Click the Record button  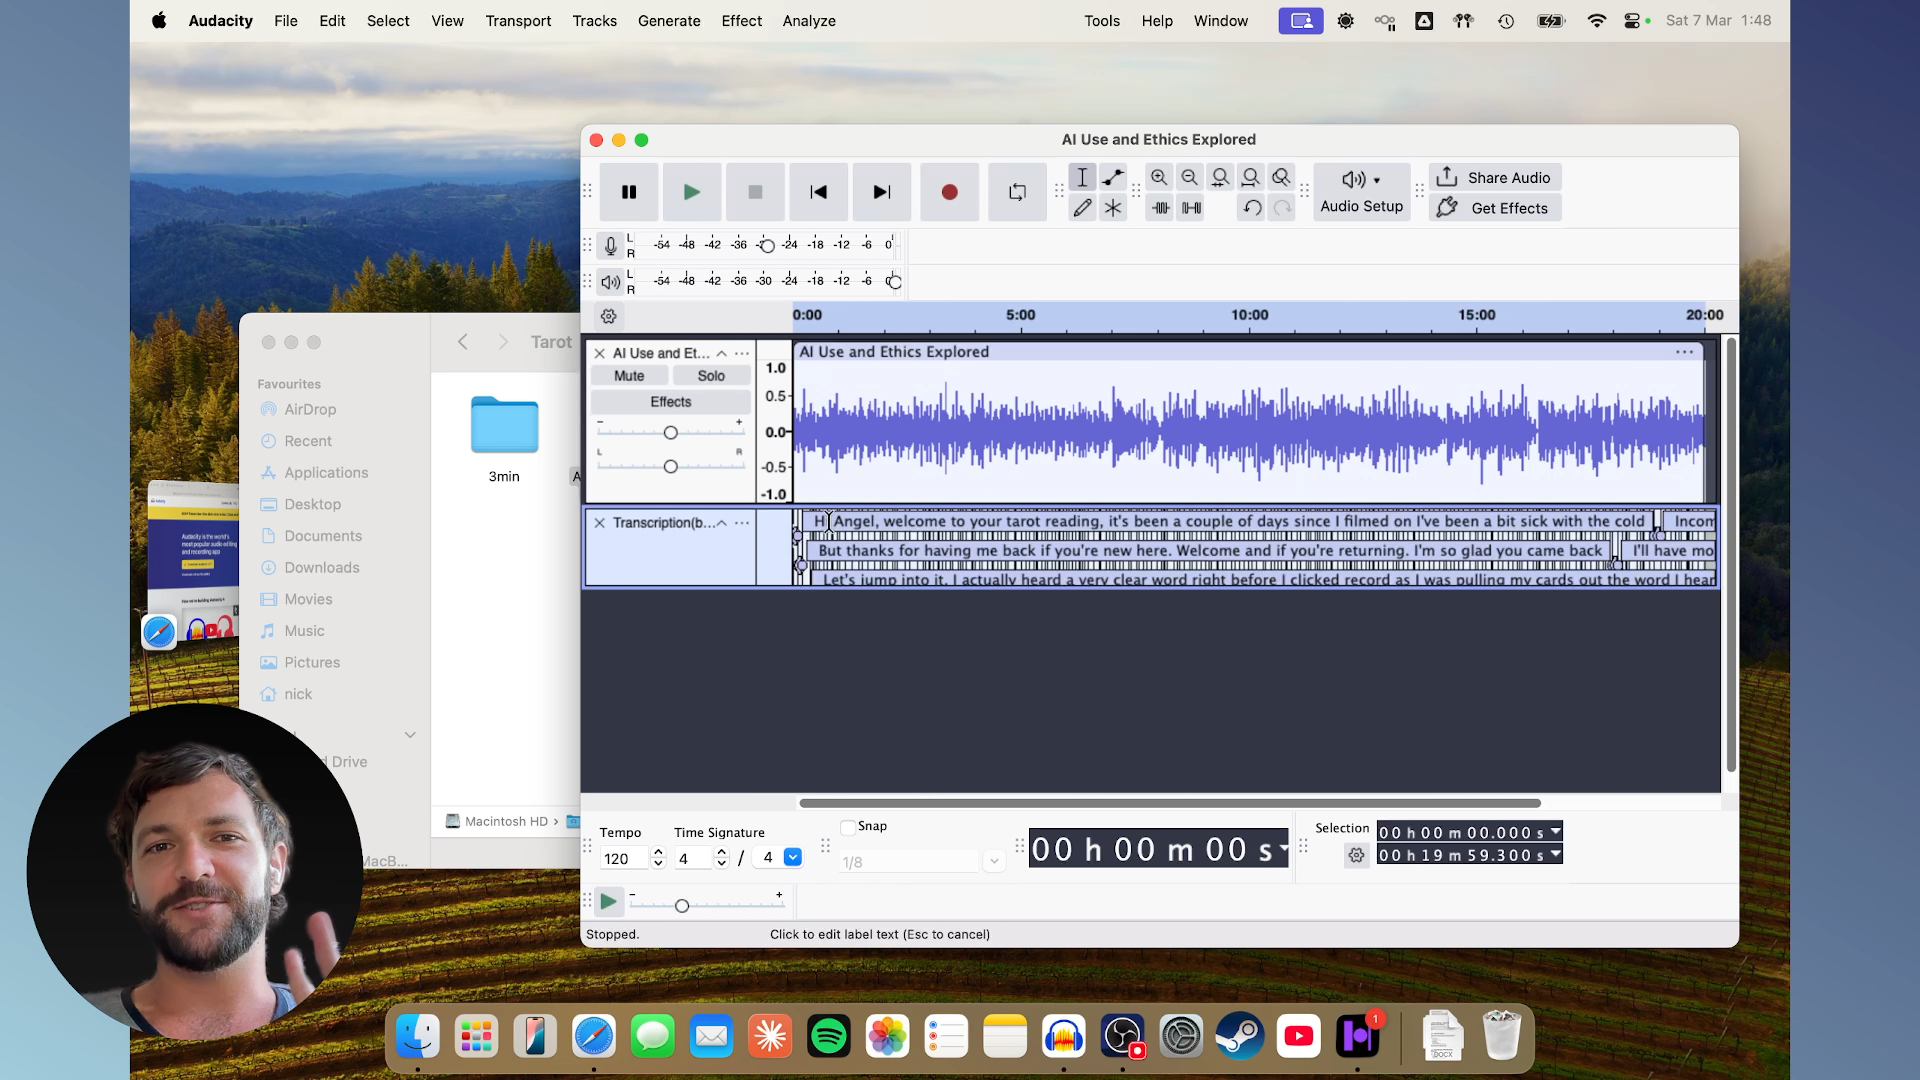949,192
